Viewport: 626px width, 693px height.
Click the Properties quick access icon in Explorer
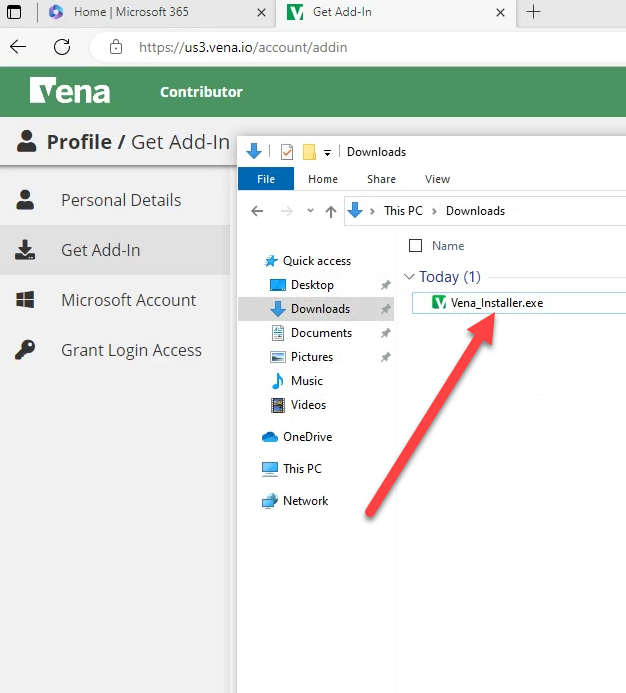point(287,152)
